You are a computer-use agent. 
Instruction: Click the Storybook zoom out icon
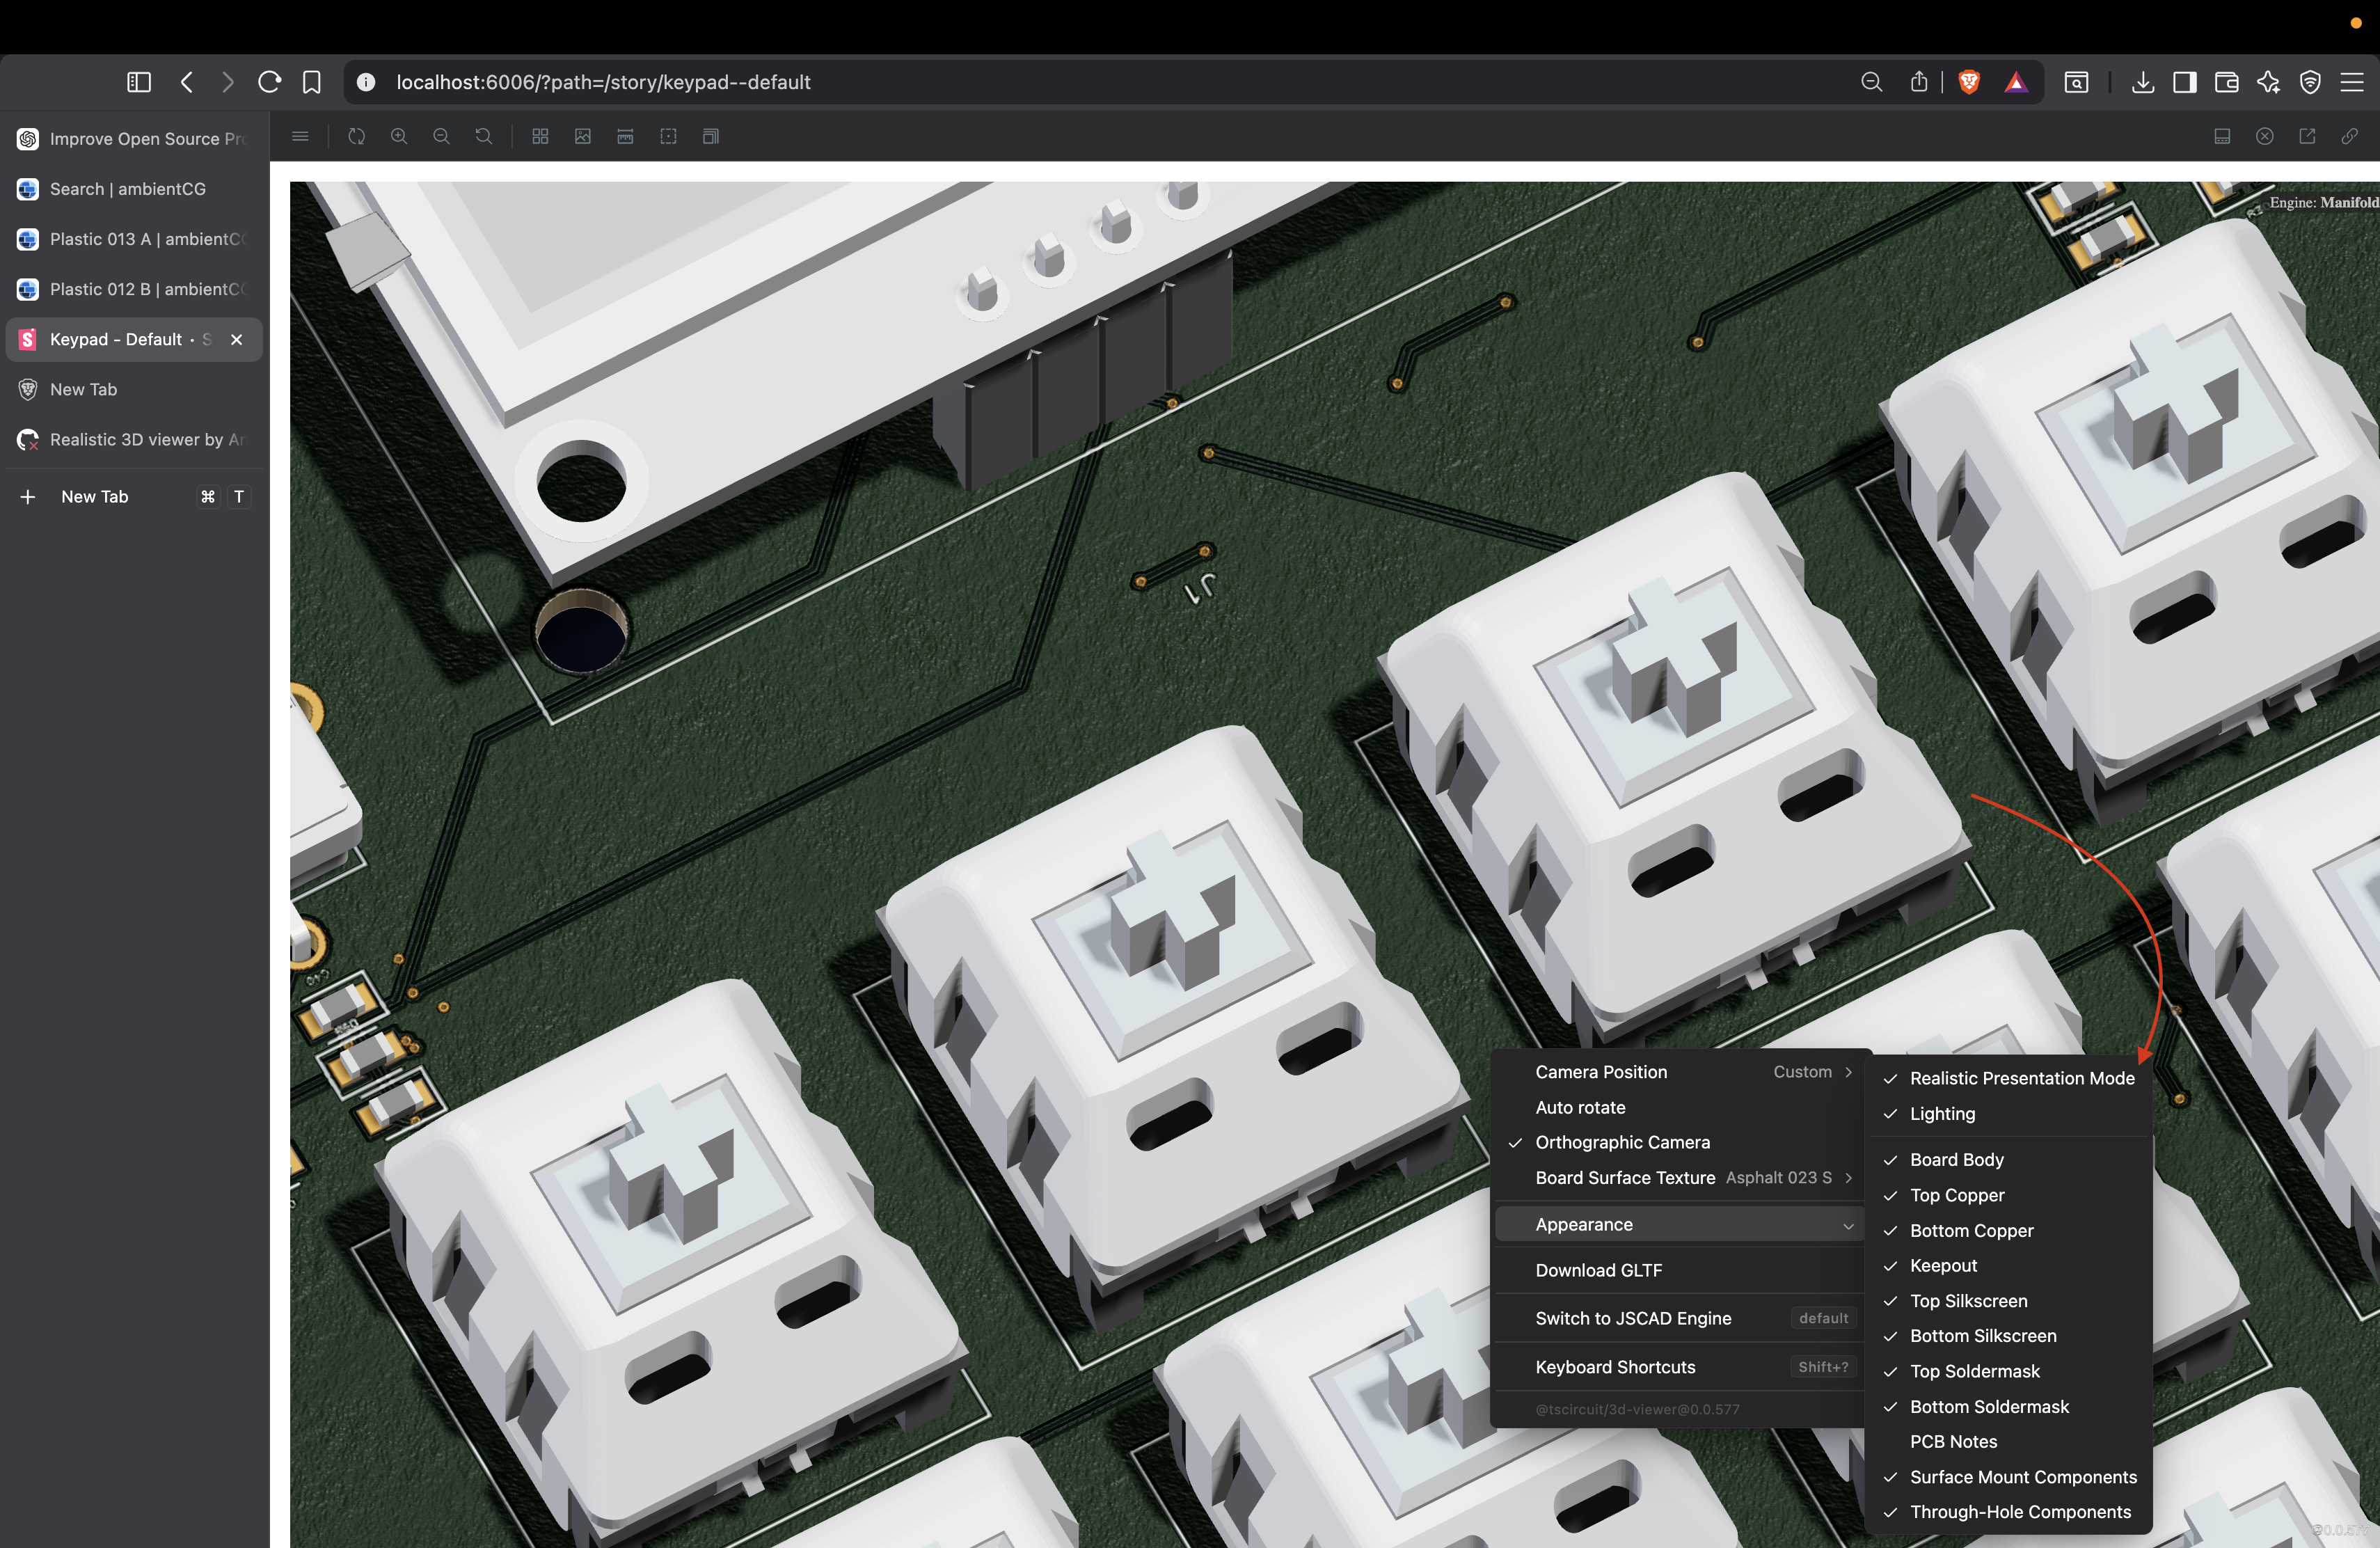pos(441,136)
